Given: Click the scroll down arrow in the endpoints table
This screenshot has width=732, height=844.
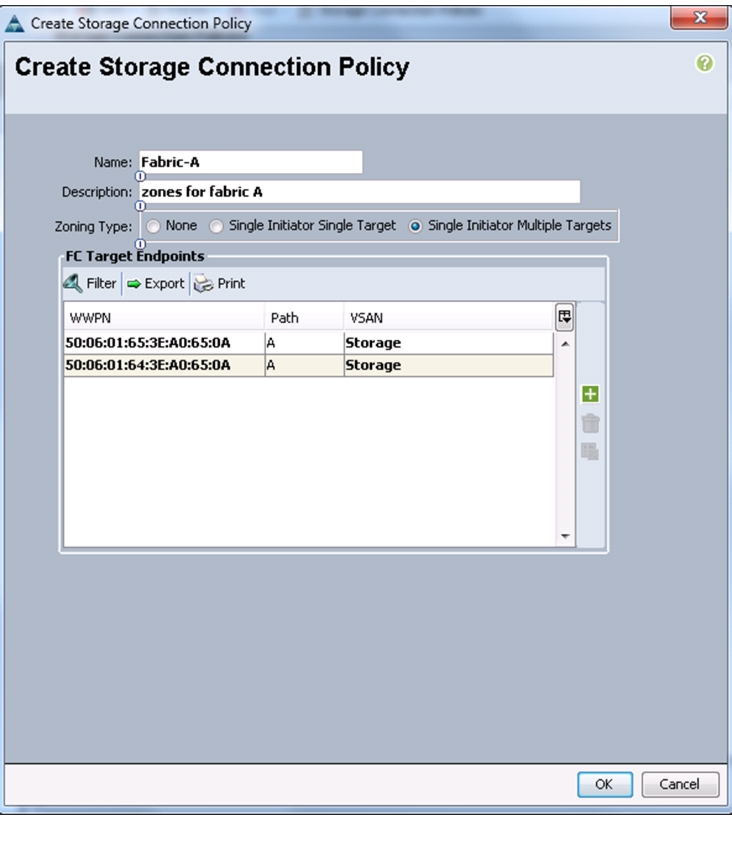Looking at the screenshot, I should [x=565, y=536].
